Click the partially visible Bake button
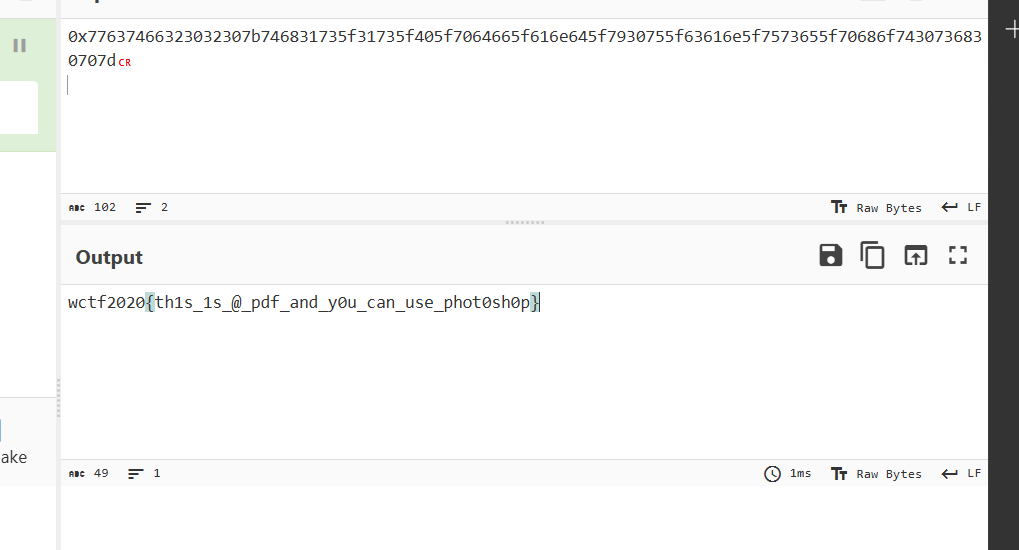This screenshot has height=550, width=1019. tap(13, 457)
